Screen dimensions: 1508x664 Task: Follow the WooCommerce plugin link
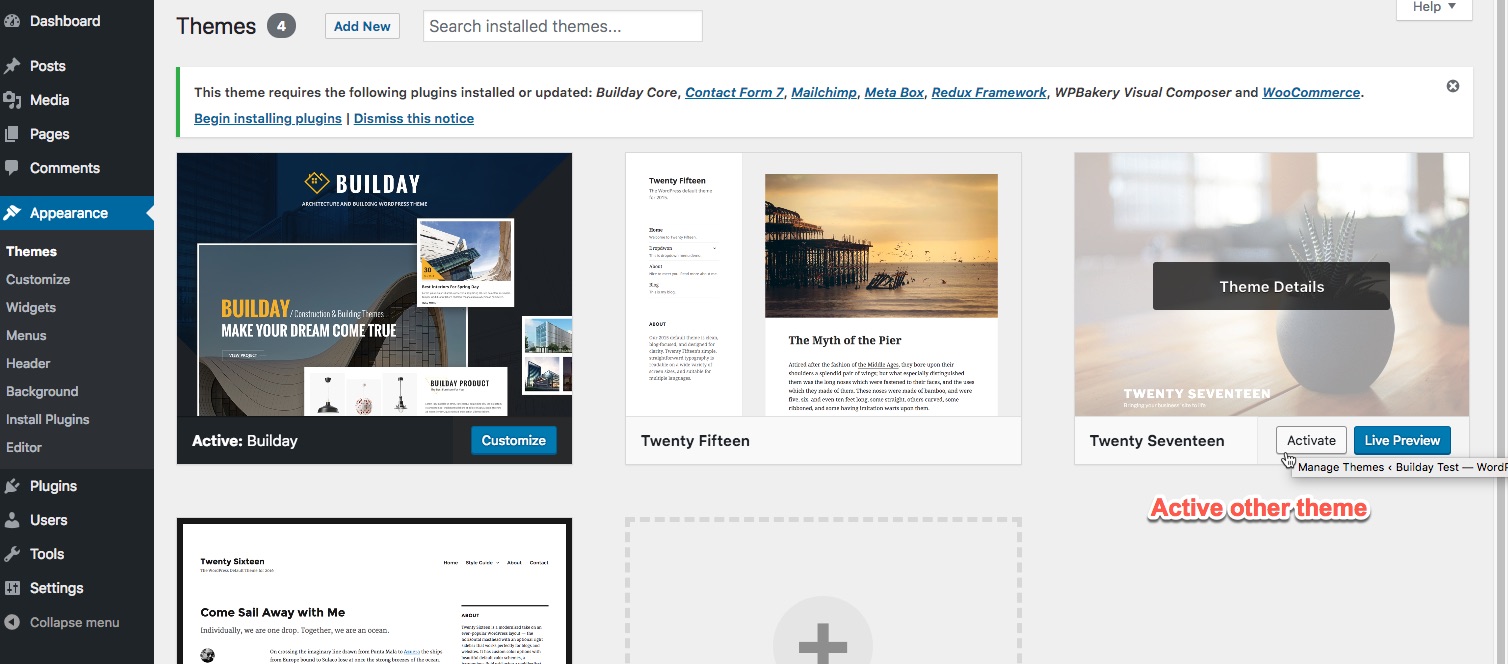(x=1311, y=92)
